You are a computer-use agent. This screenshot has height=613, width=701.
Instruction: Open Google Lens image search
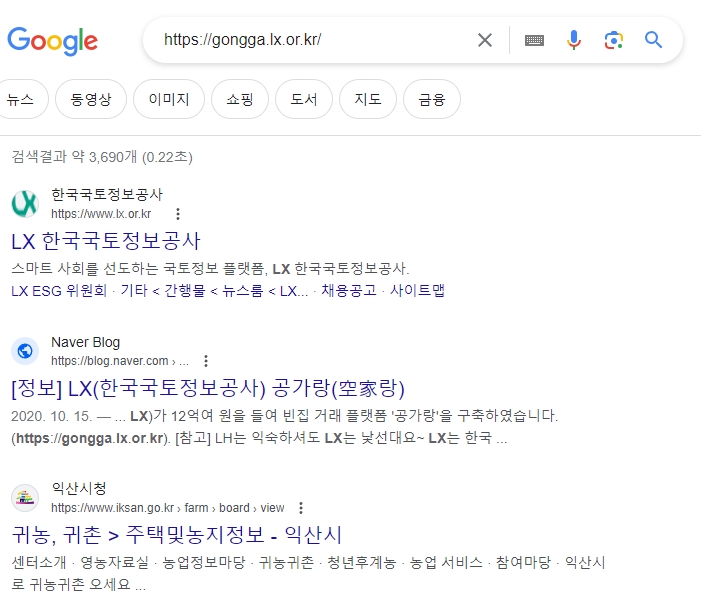pos(614,40)
